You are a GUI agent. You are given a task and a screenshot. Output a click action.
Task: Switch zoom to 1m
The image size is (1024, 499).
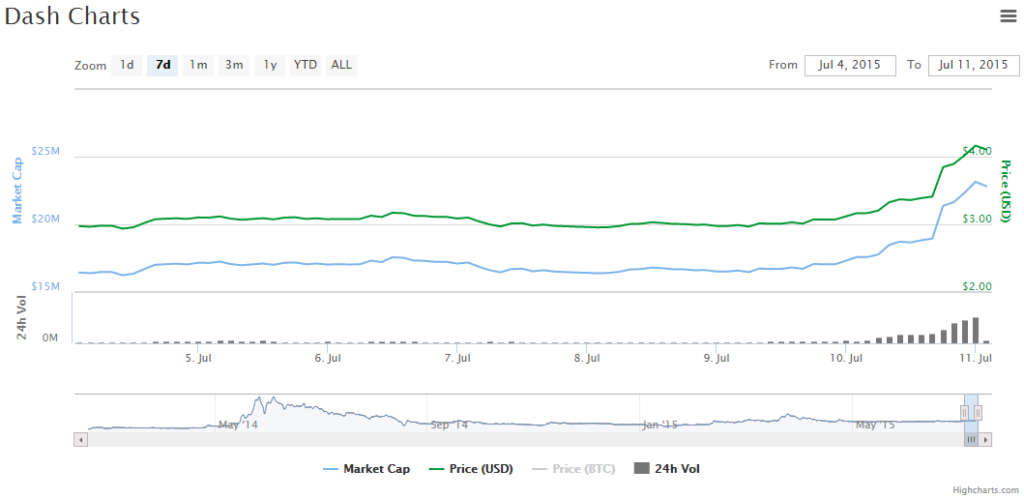pyautogui.click(x=199, y=65)
